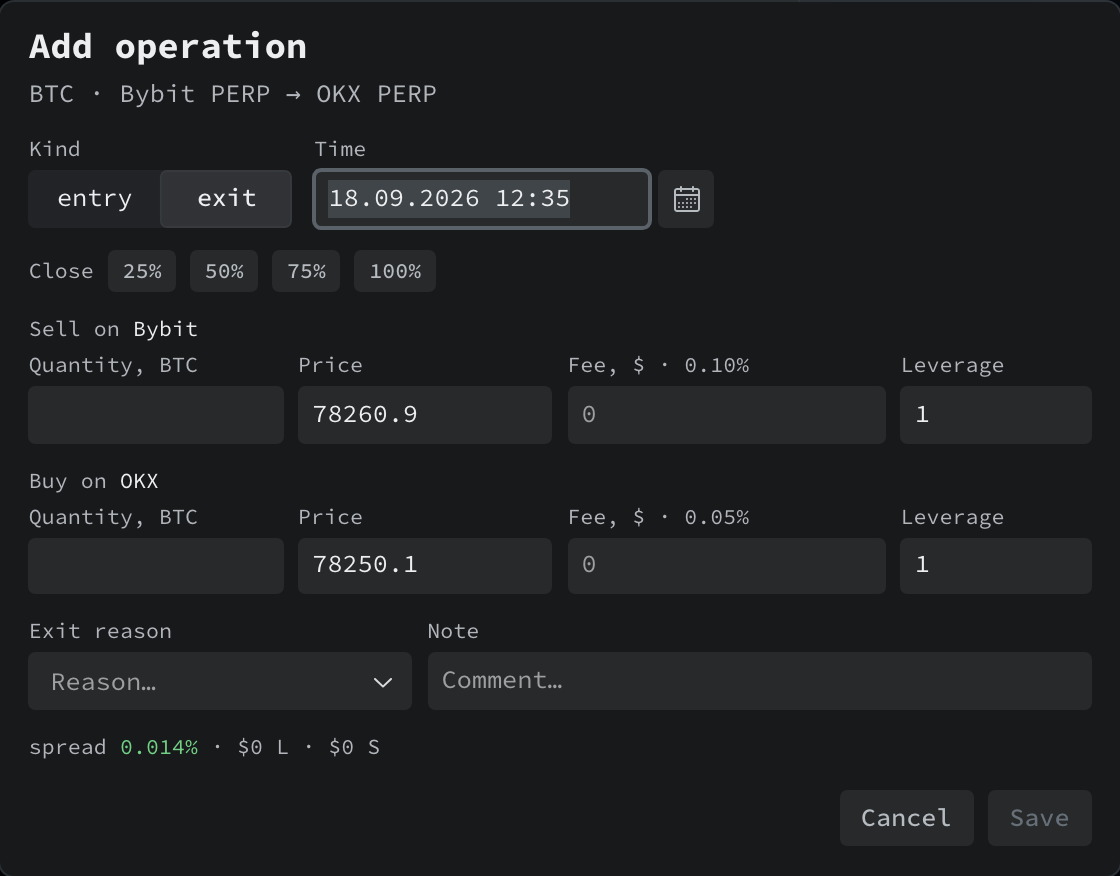The height and width of the screenshot is (876, 1120).
Task: Edit the Bybit Leverage field
Action: [x=996, y=415]
